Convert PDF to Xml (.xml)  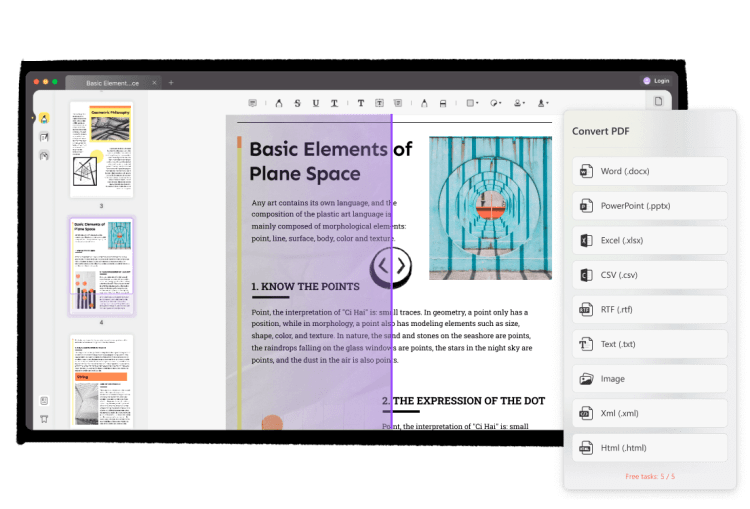[650, 413]
